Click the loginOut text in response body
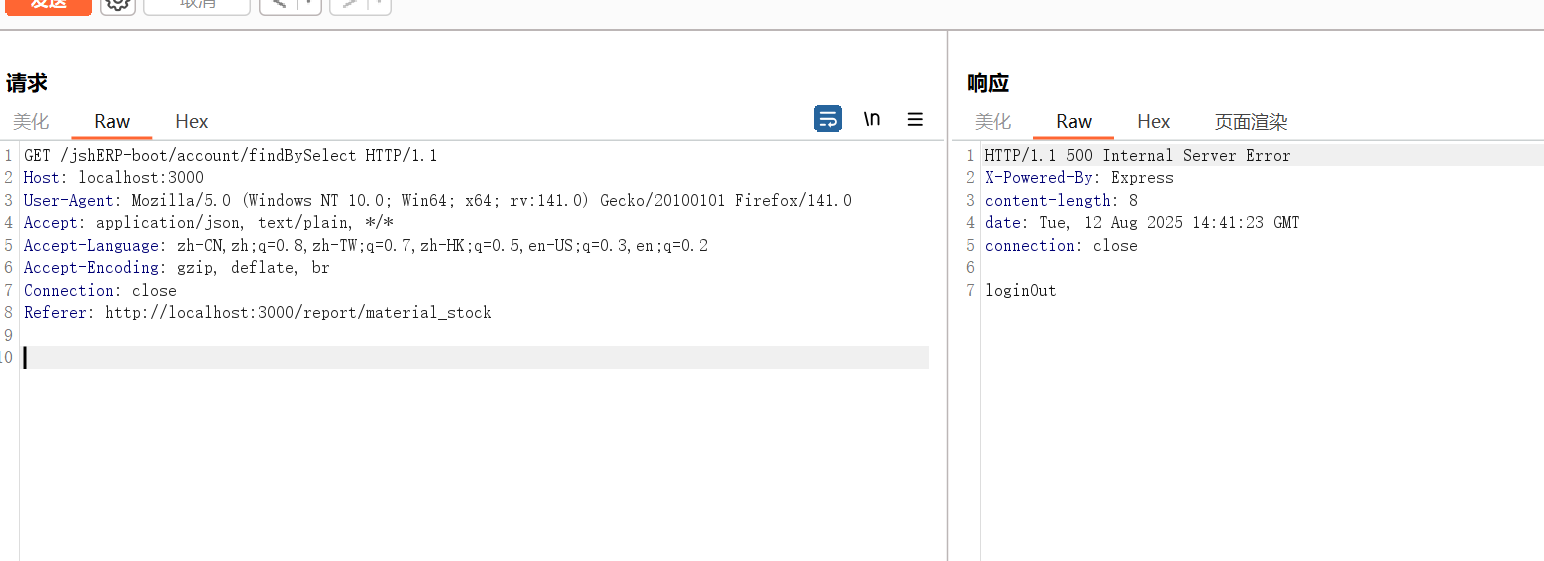Screen dimensions: 1544x561 1020,291
